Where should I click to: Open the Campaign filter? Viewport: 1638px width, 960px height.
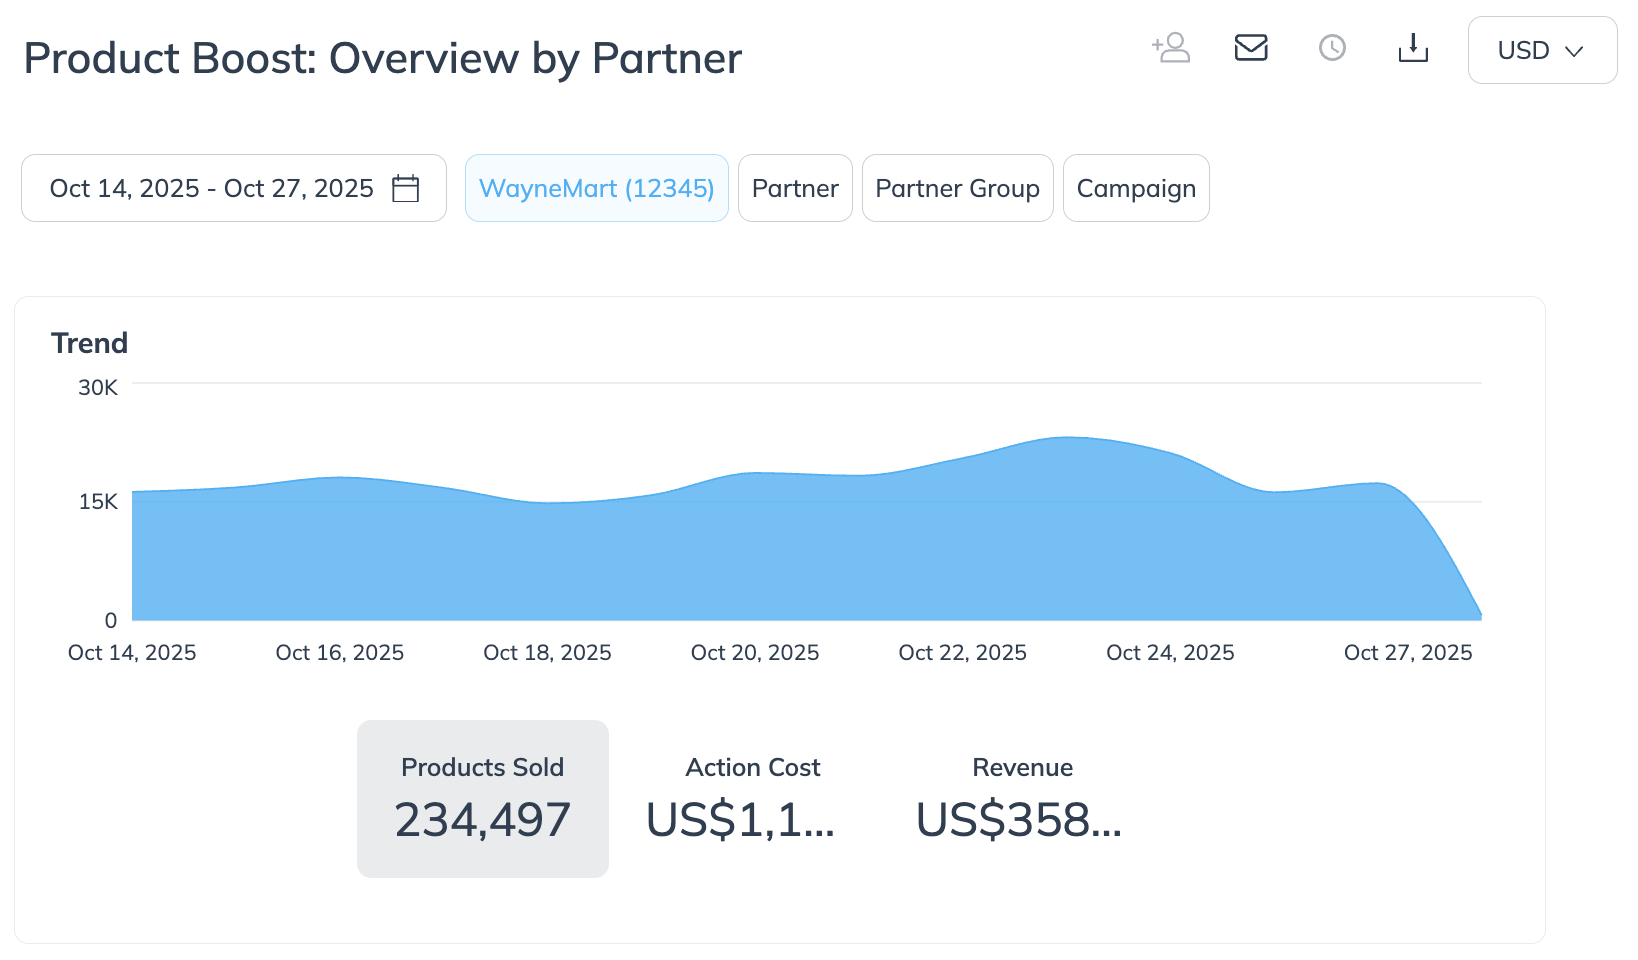(1136, 189)
